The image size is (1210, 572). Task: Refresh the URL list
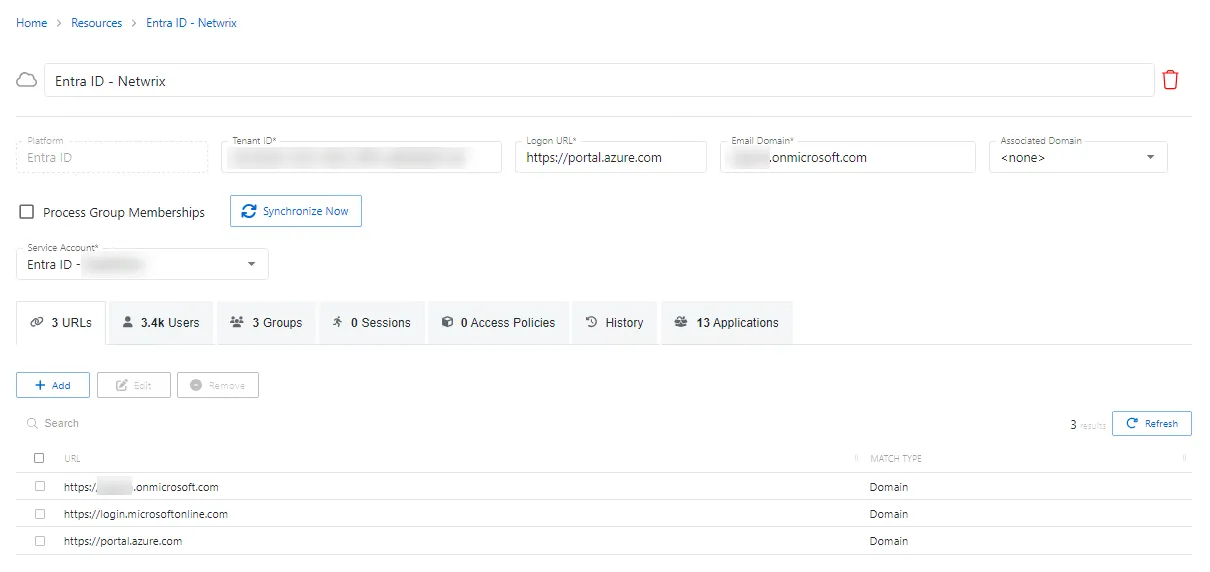click(1151, 423)
